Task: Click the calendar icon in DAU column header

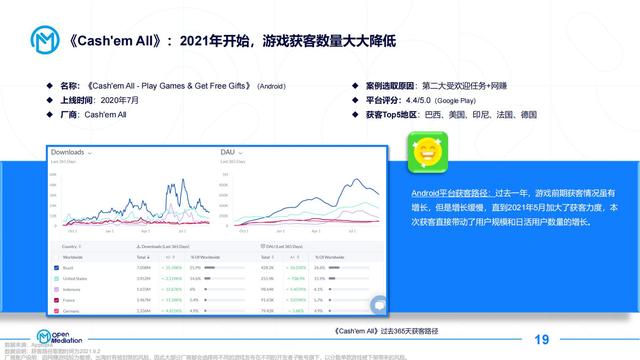Action: (262, 246)
